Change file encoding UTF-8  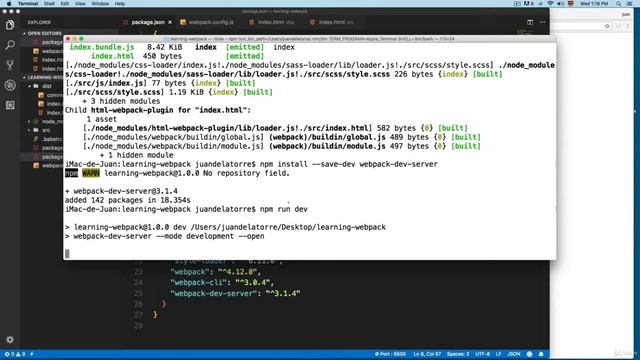tap(482, 354)
